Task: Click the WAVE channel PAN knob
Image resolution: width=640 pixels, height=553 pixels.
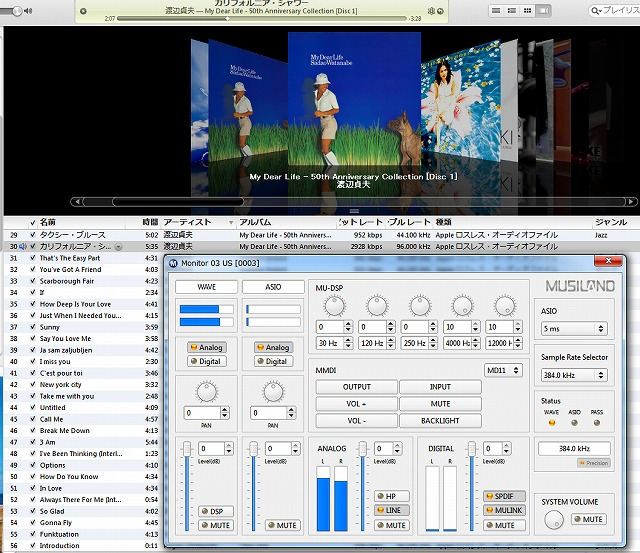Action: pyautogui.click(x=207, y=392)
